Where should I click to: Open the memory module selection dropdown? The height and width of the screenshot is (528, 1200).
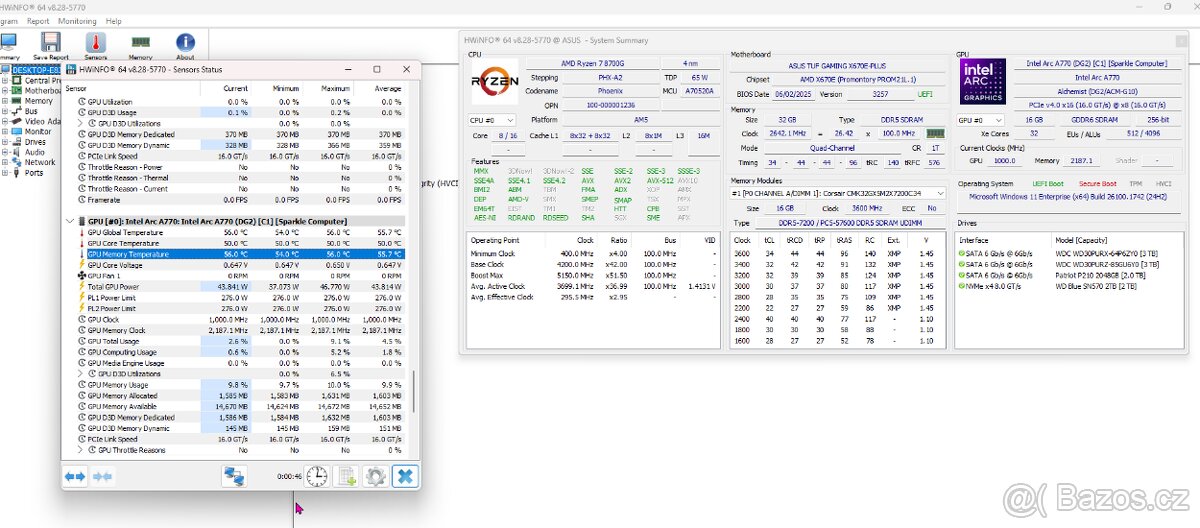point(838,192)
